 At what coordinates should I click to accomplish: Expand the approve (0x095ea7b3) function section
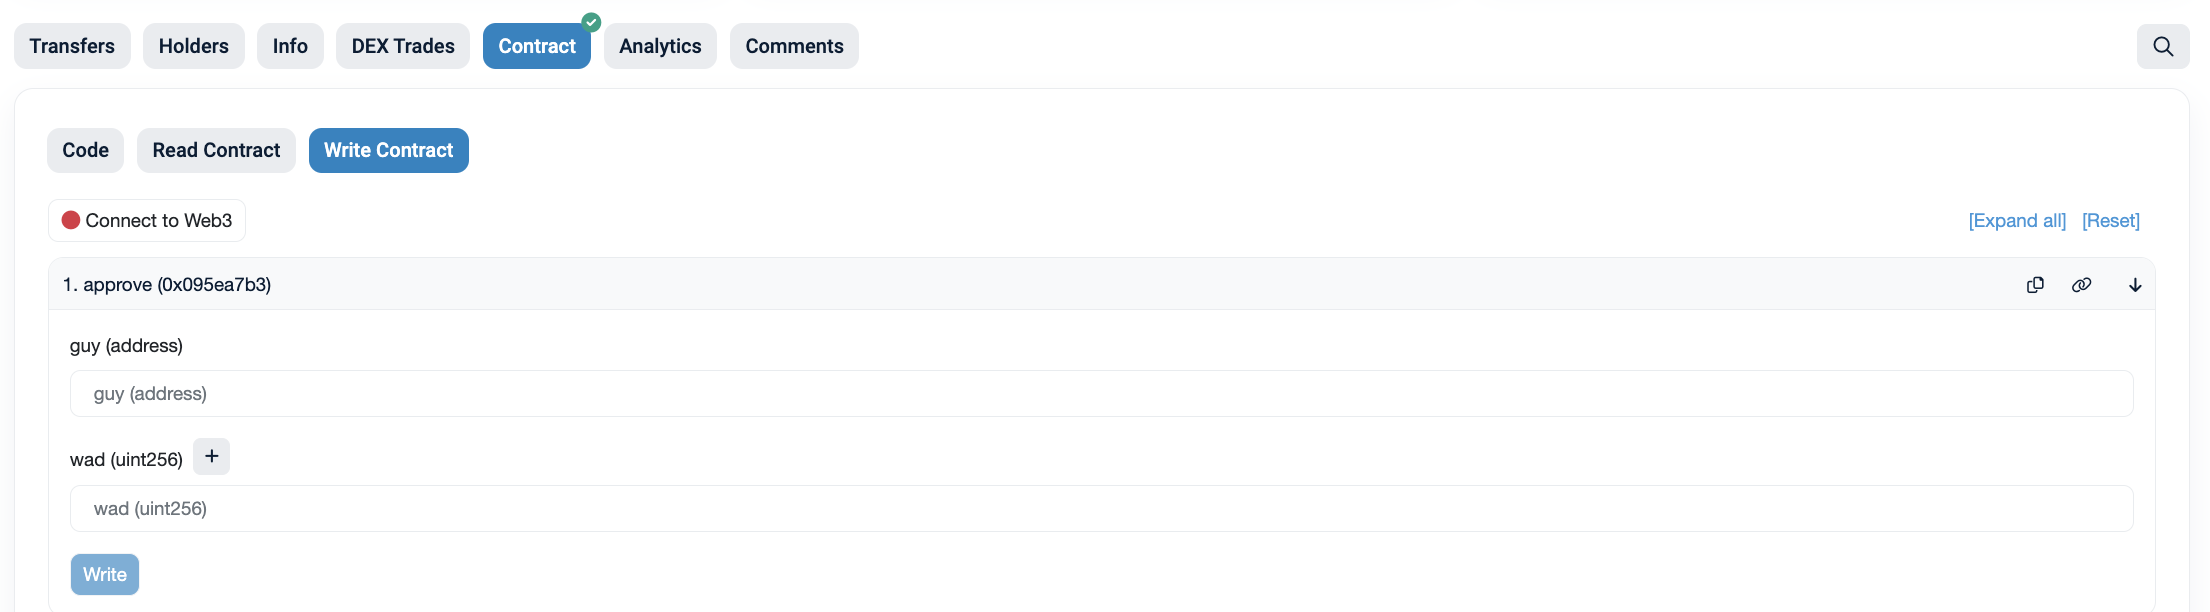pyautogui.click(x=168, y=284)
